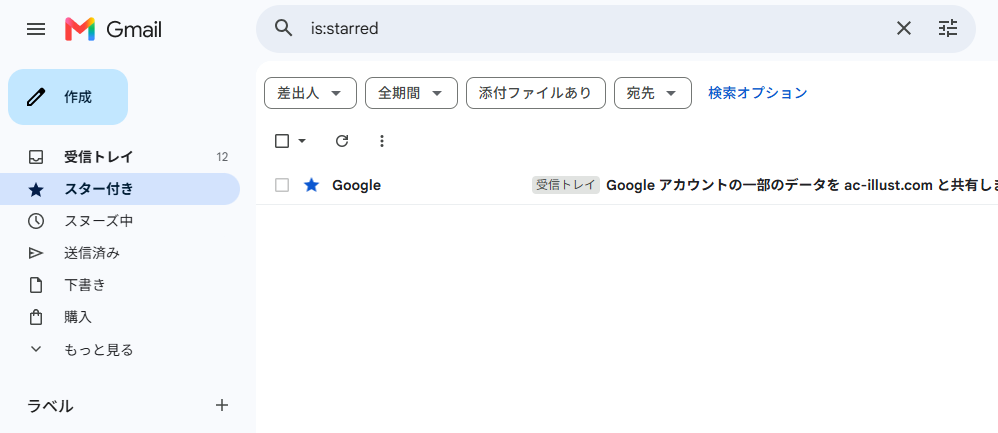
Task: Toggle the 添付ファイルあり filter chip
Action: point(536,93)
